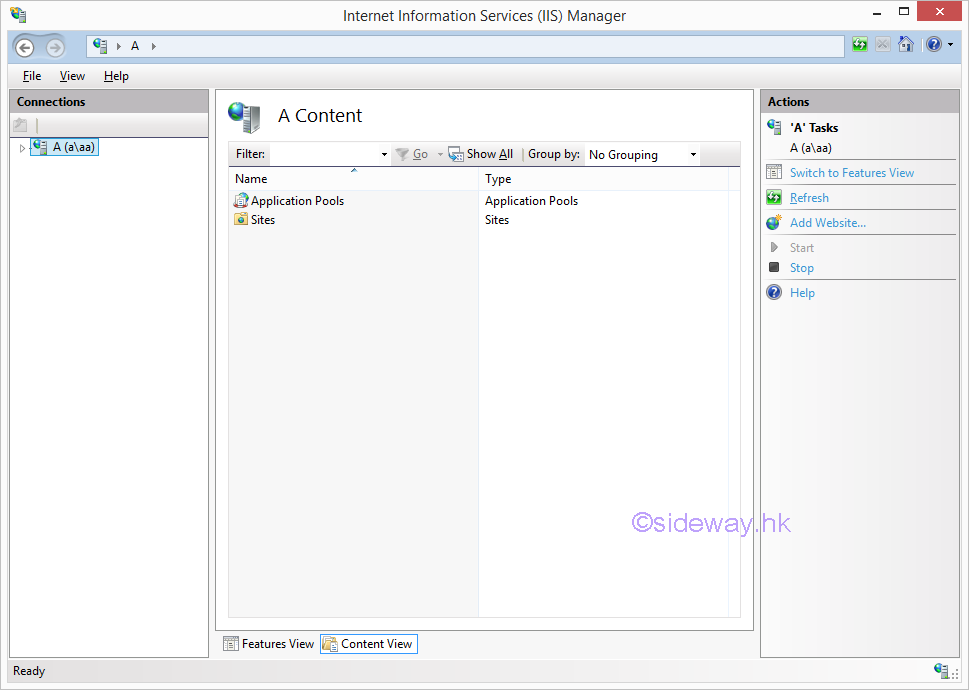Screen dimensions: 969x690
Task: Open the Group by No Grouping dropdown
Action: coord(693,155)
